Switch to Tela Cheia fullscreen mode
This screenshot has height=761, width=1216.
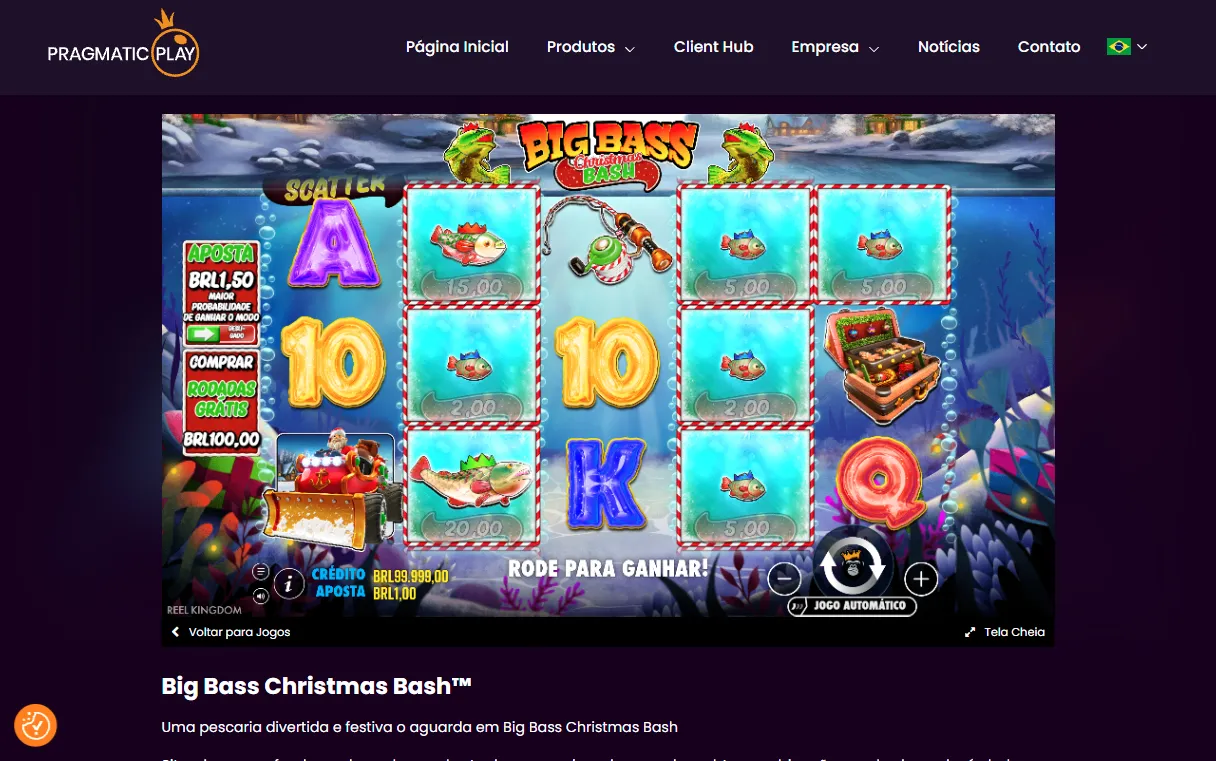(1004, 632)
